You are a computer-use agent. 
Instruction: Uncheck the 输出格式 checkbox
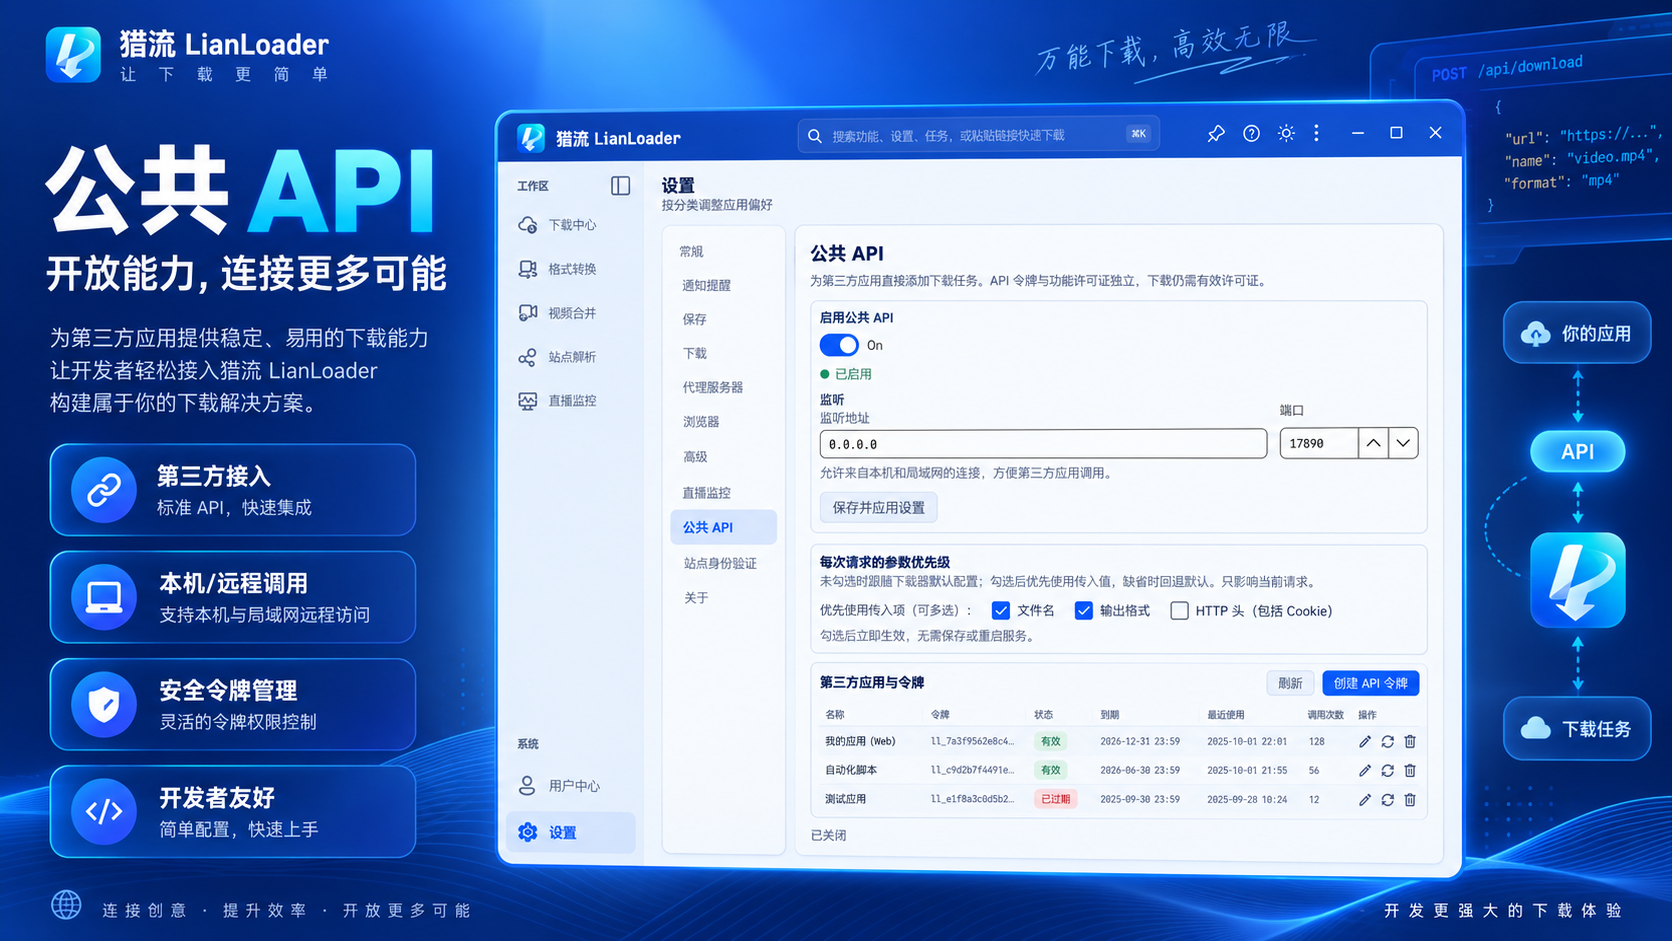pos(1084,611)
